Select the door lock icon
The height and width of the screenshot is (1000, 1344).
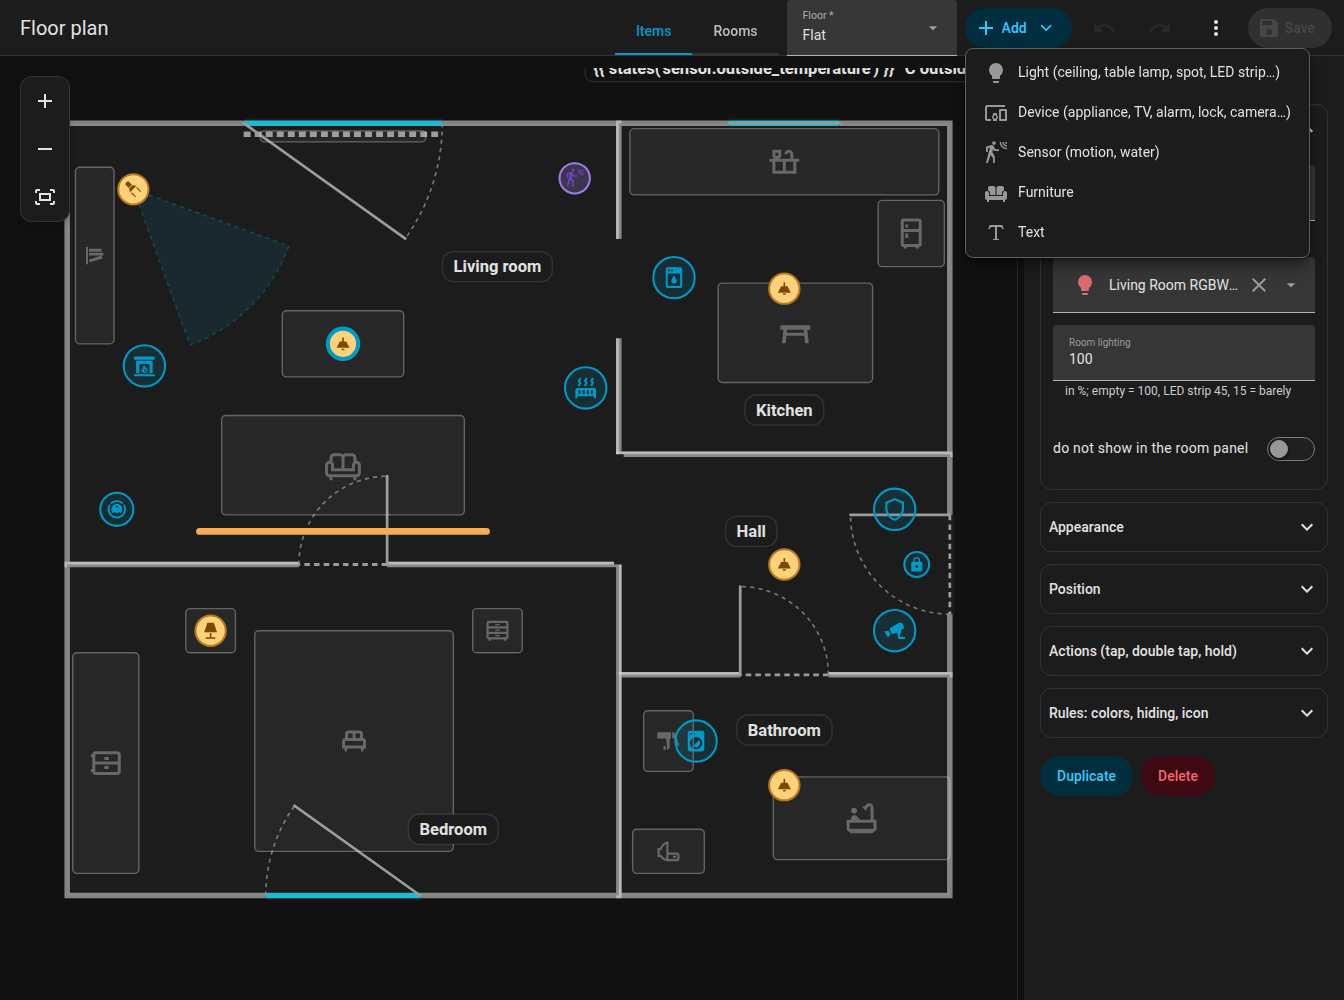coord(916,565)
